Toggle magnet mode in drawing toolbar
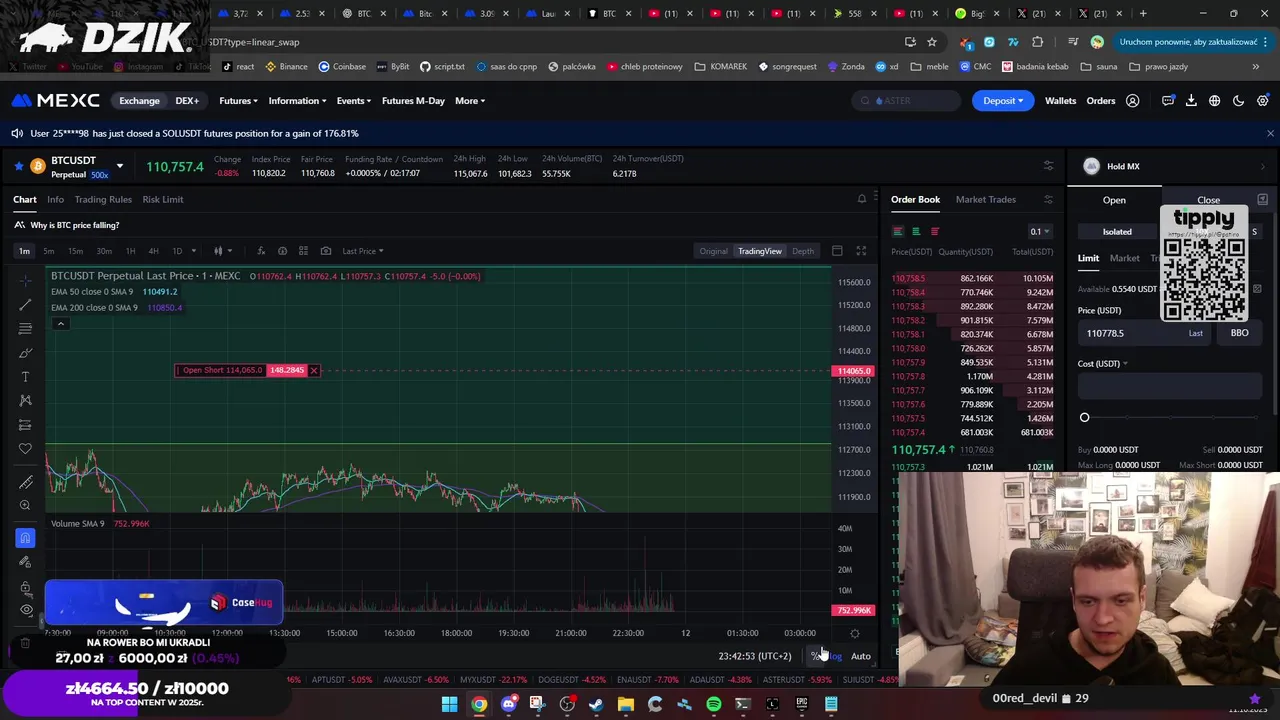 pyautogui.click(x=25, y=539)
